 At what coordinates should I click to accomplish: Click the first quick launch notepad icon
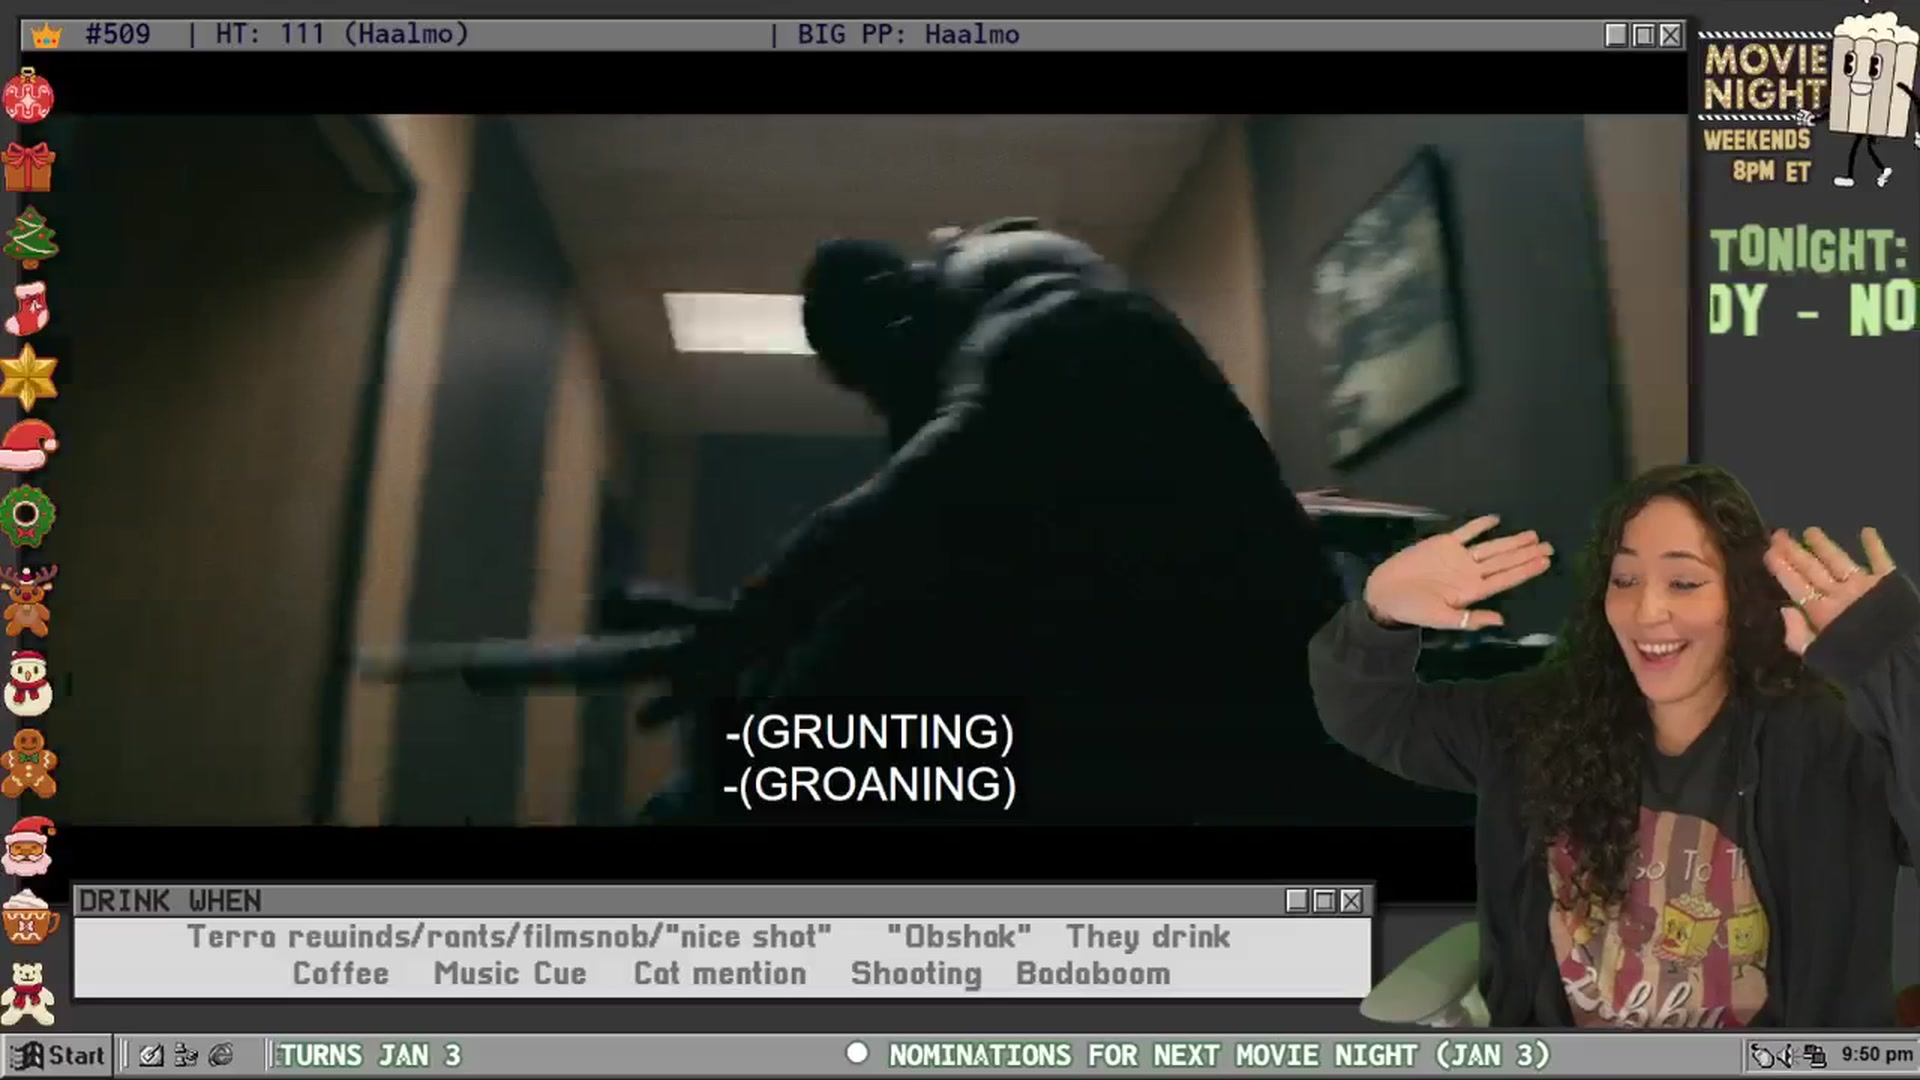coord(152,1055)
